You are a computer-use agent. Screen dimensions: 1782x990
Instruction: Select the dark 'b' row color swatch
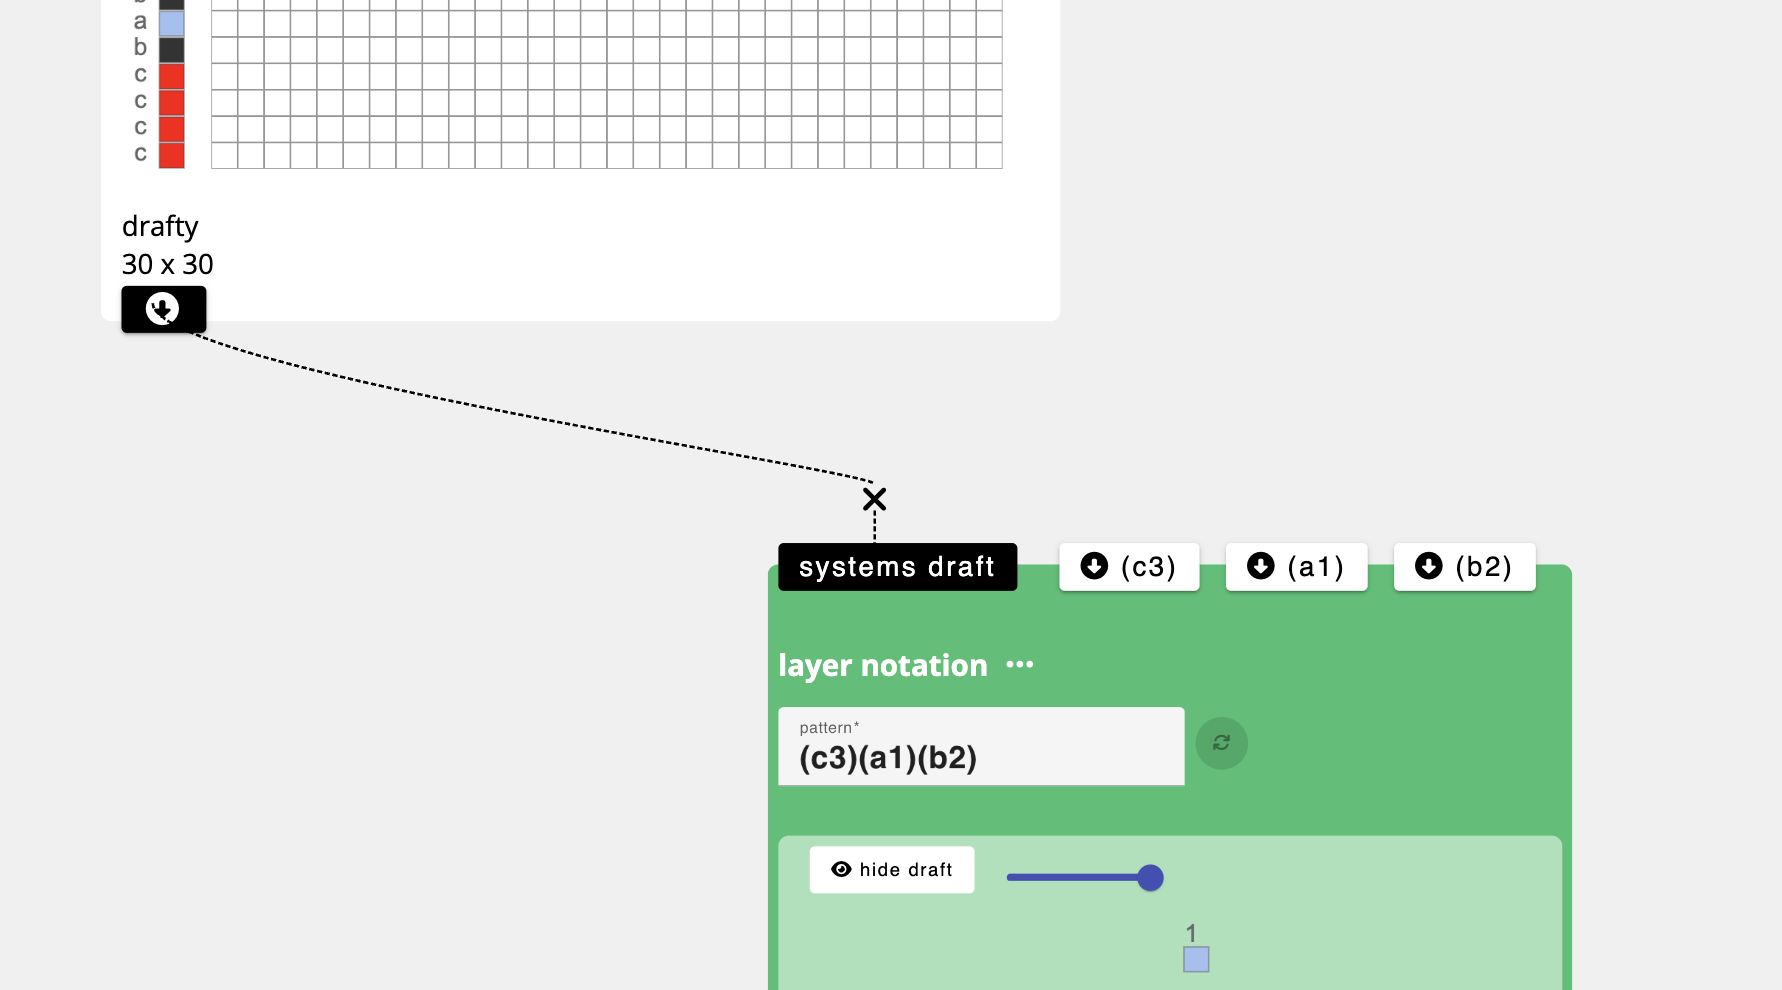[172, 49]
